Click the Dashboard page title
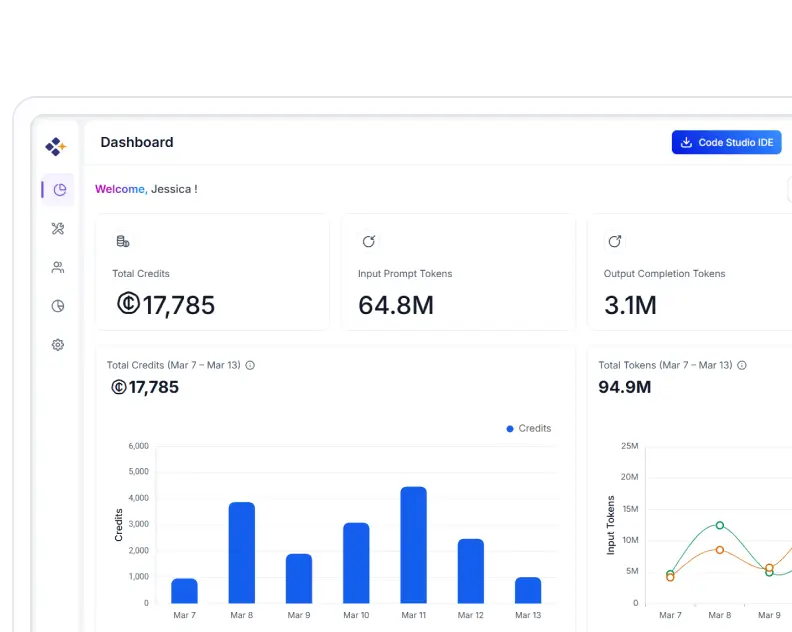The image size is (792, 632). (137, 142)
